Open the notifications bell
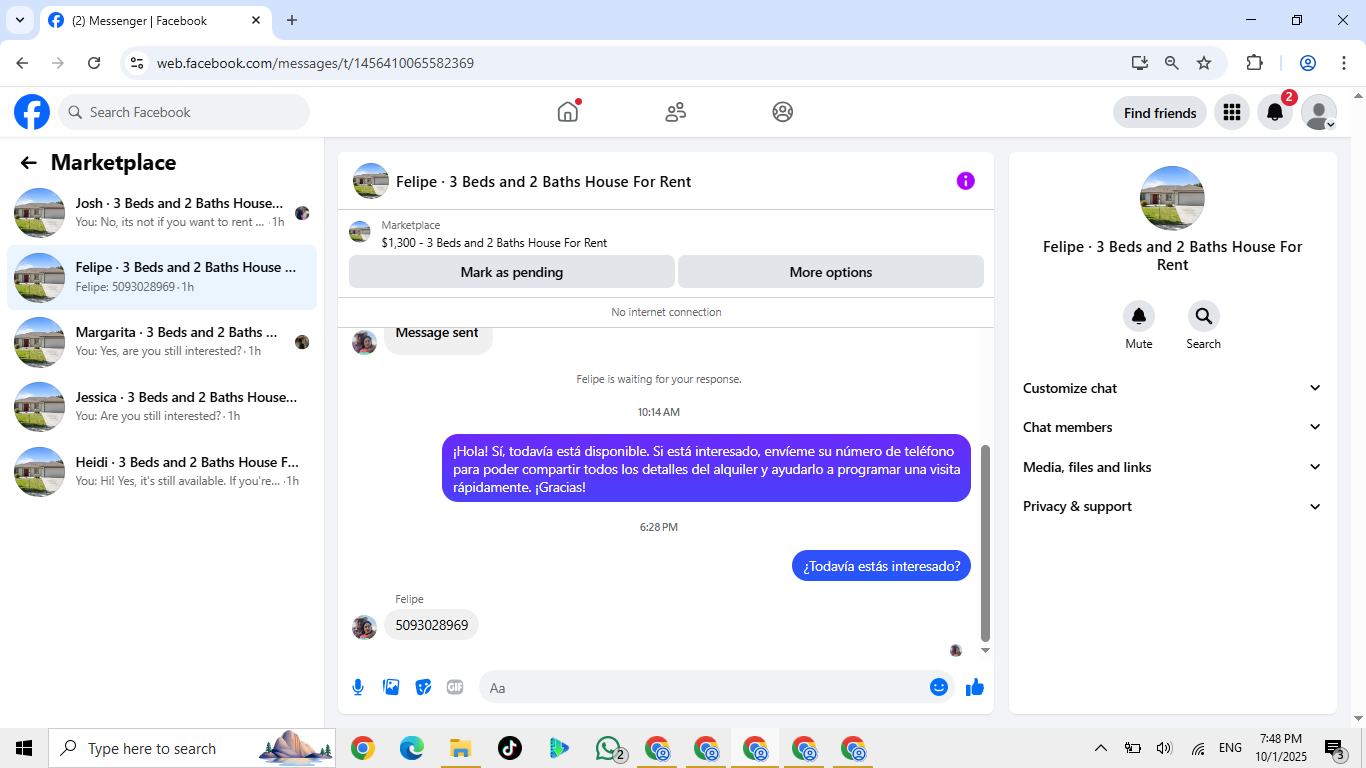This screenshot has width=1366, height=768. tap(1275, 112)
